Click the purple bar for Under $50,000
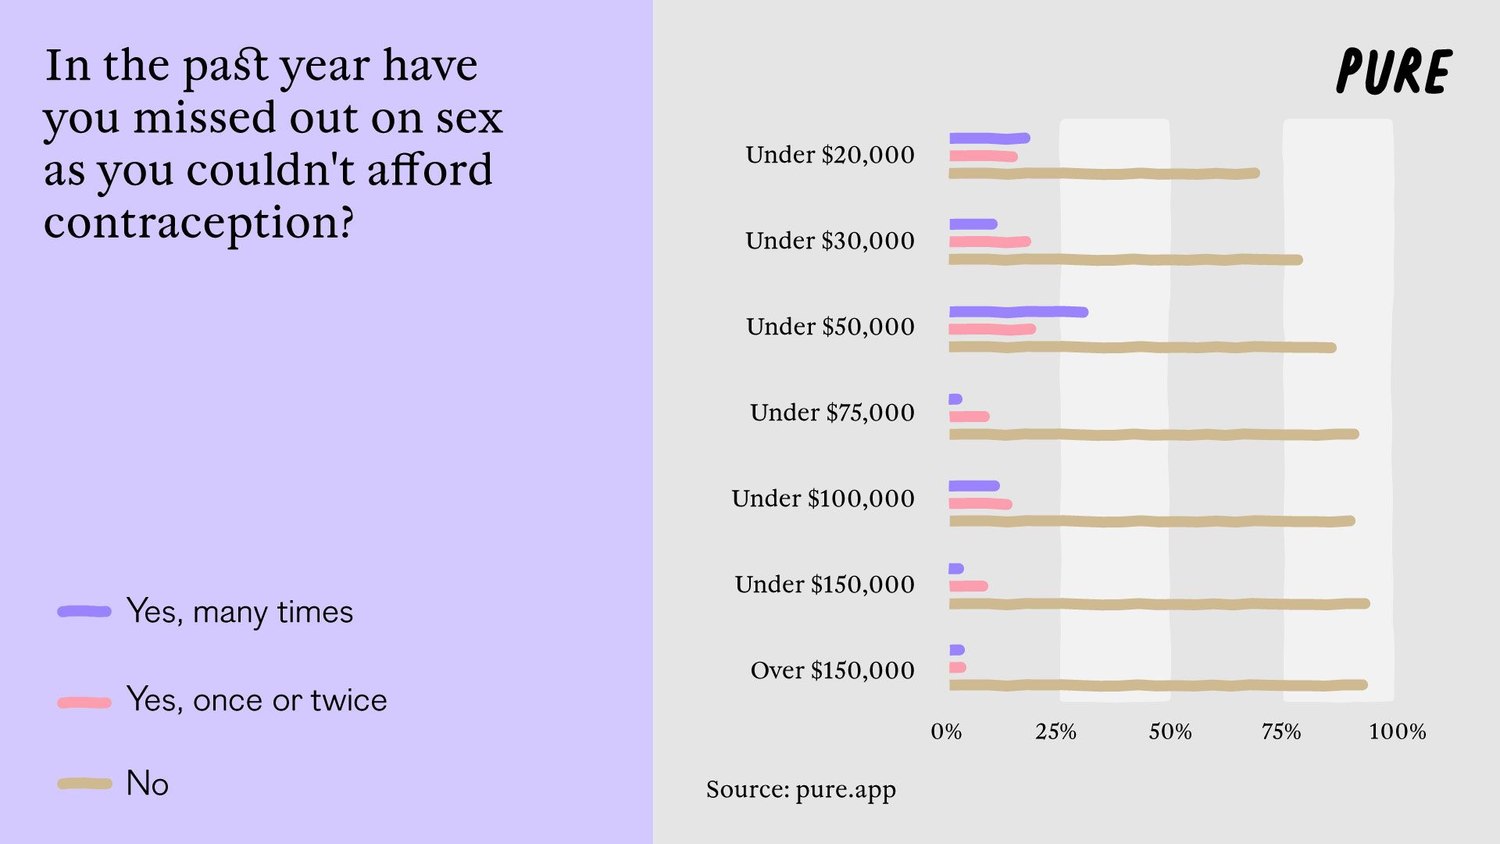The width and height of the screenshot is (1500, 844). click(1018, 312)
